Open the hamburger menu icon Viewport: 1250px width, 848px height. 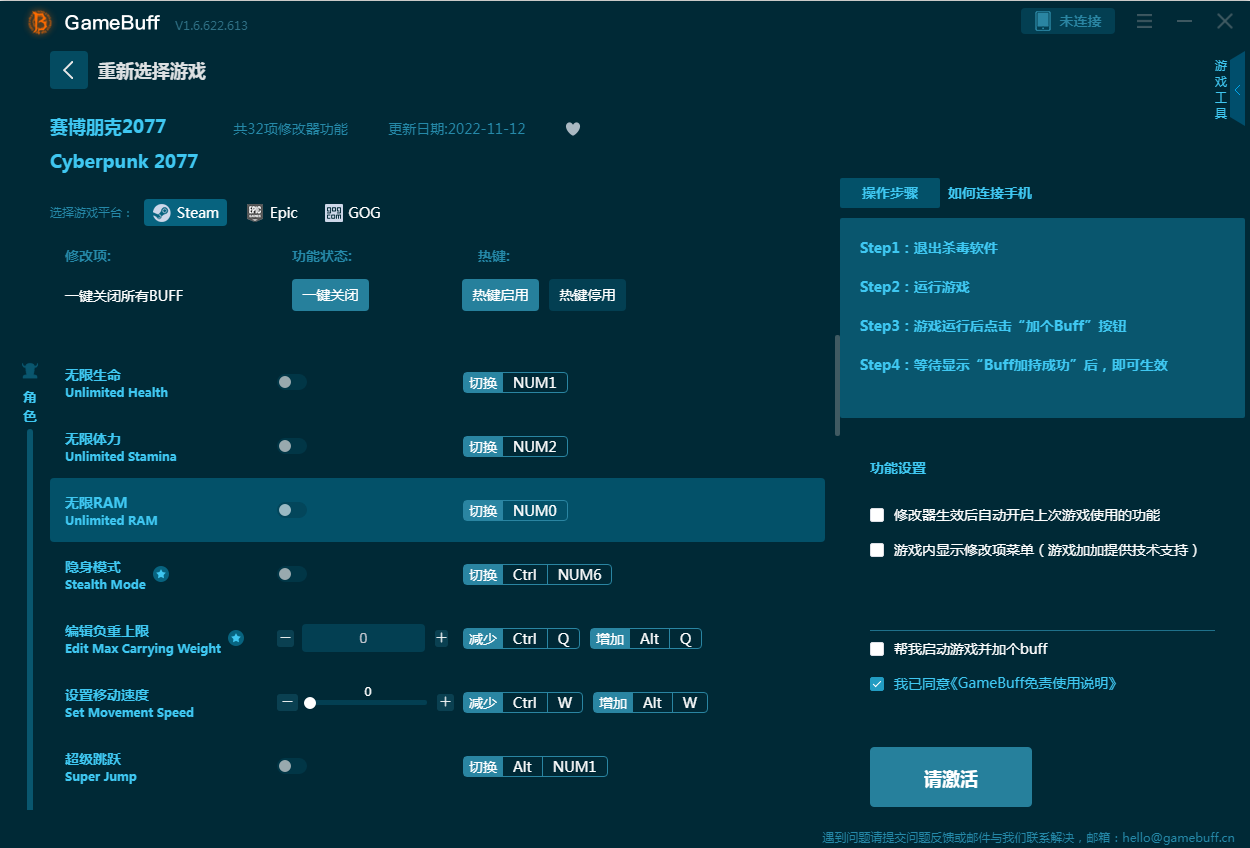[x=1145, y=21]
